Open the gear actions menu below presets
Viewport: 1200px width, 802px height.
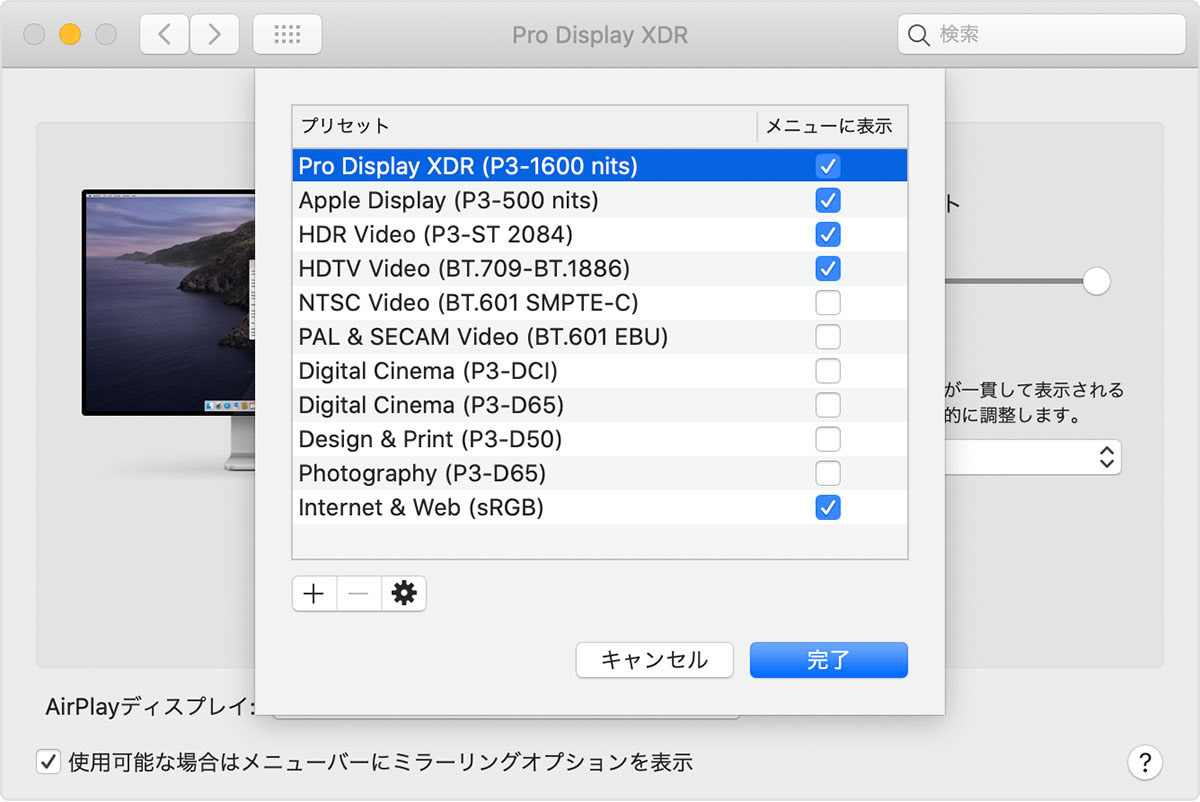(x=404, y=594)
